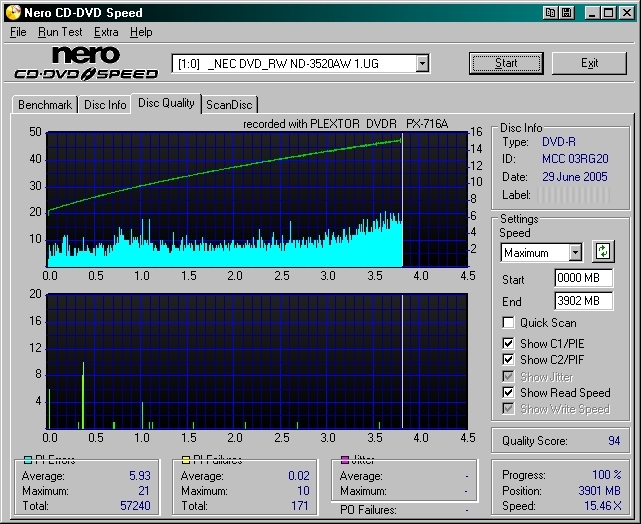Viewport: 641px width, 524px height.
Task: Toggle the Quick Scan checkbox
Action: point(508,322)
